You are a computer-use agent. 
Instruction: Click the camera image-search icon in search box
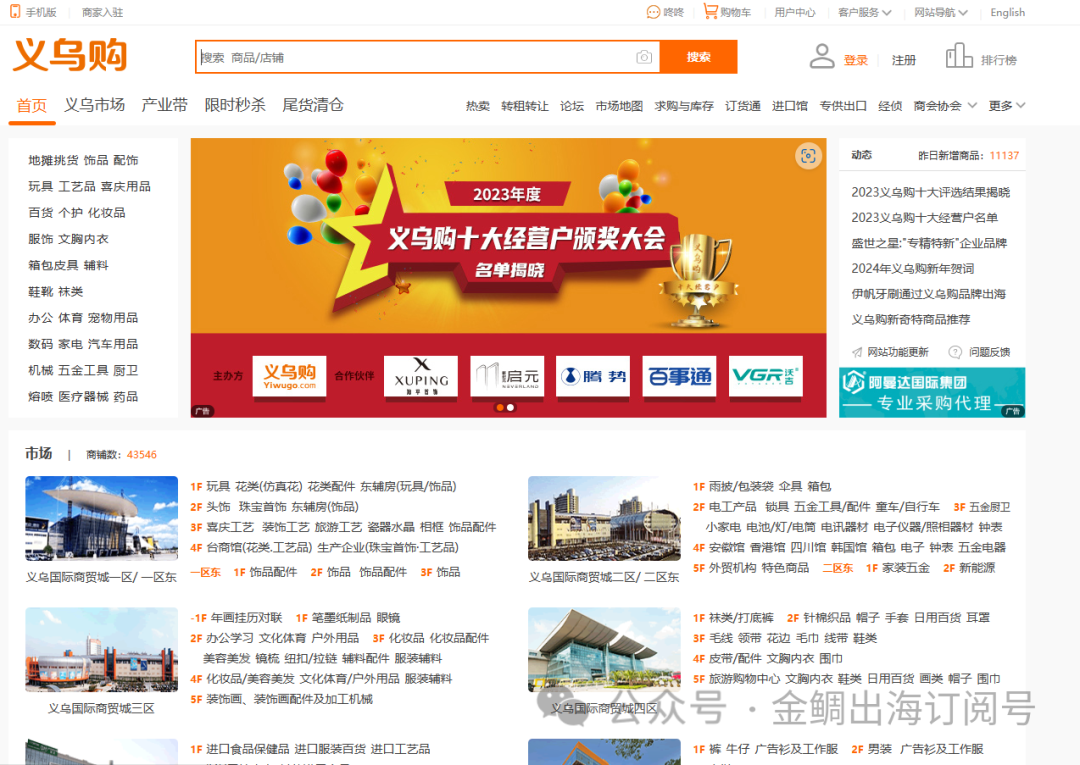(x=644, y=57)
